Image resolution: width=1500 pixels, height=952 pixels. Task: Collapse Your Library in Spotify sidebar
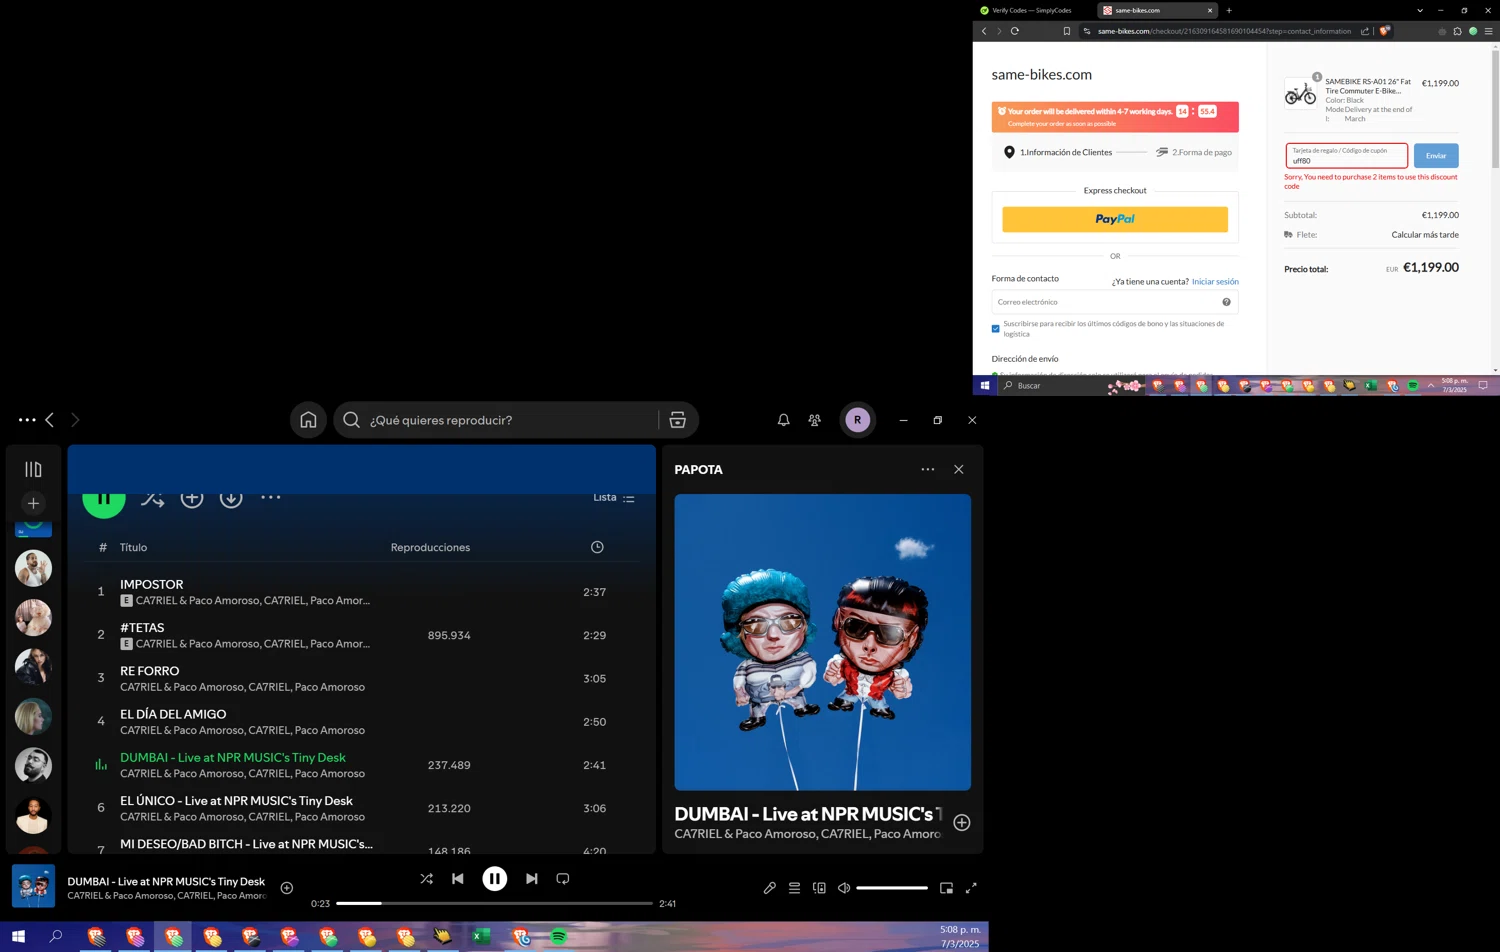point(33,469)
